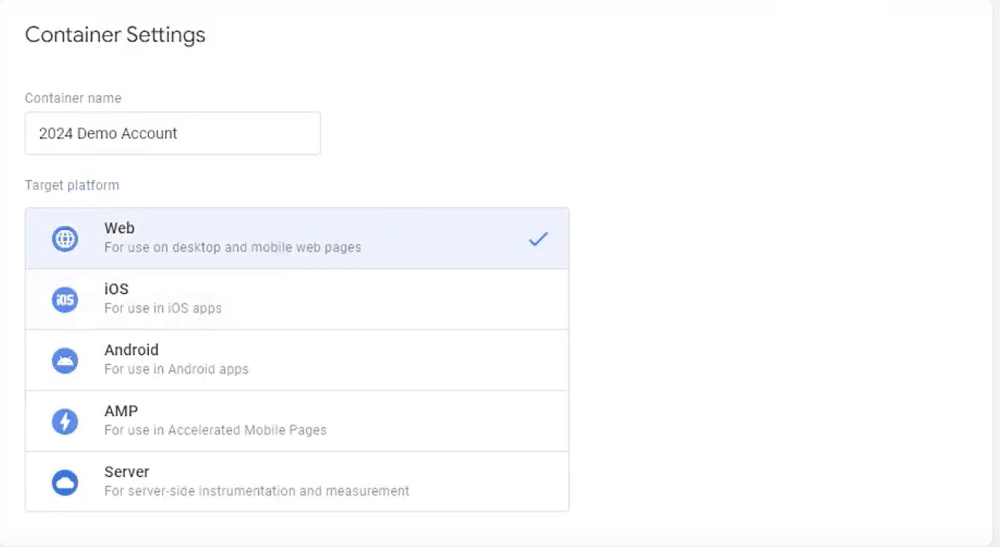Image resolution: width=1000 pixels, height=547 pixels.
Task: Click the 'Web' platform title
Action: click(x=119, y=228)
